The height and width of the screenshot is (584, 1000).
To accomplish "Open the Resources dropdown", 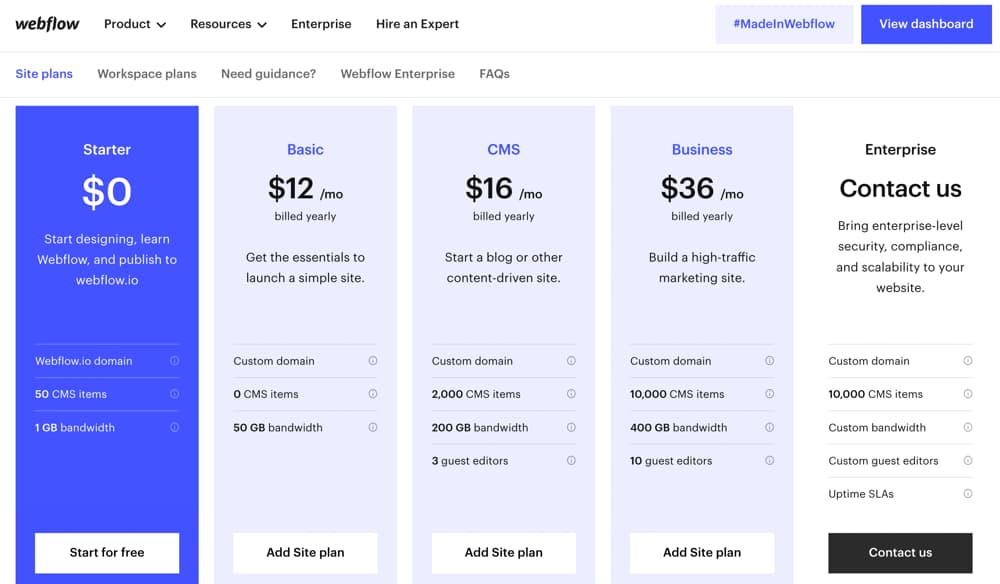I will click(x=228, y=23).
